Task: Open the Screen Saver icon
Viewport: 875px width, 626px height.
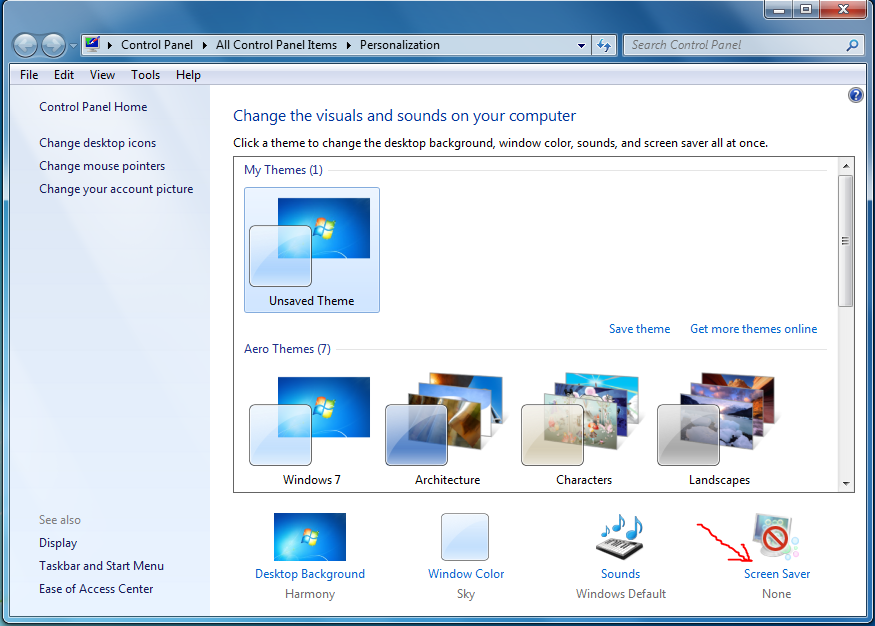Action: point(776,537)
